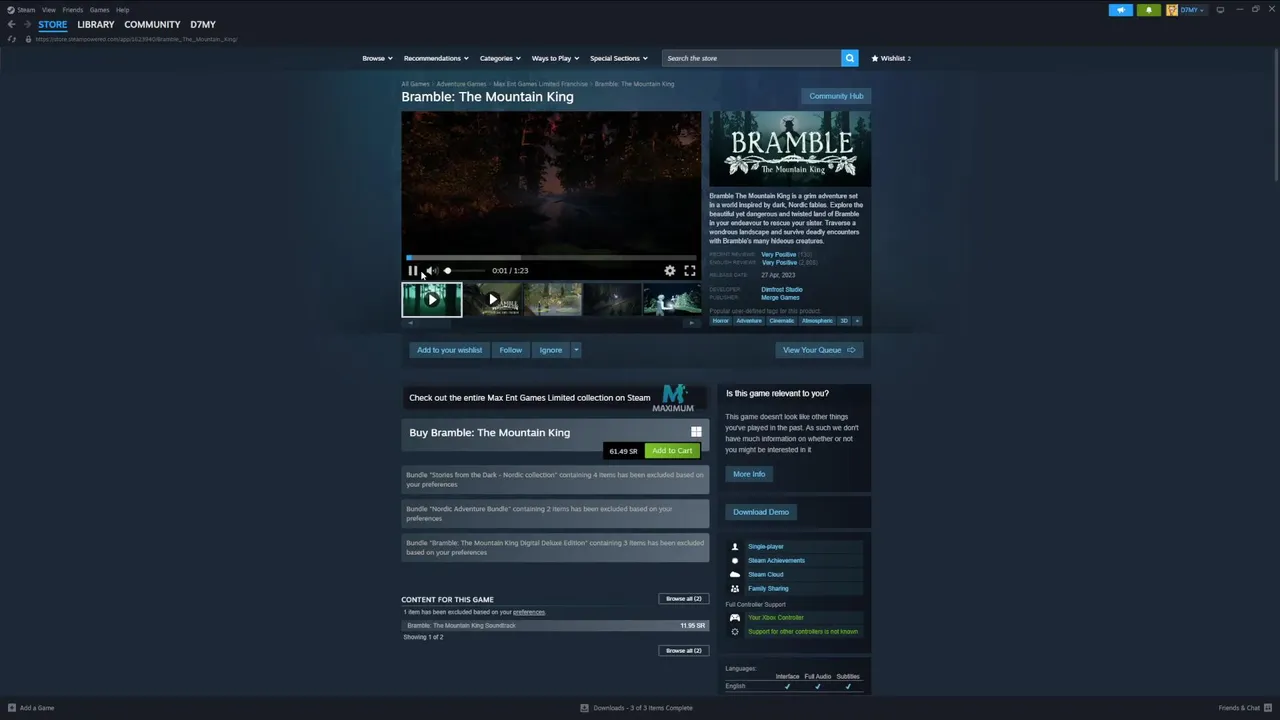Viewport: 1280px width, 720px height.
Task: Open the View menu
Action: pos(48,10)
